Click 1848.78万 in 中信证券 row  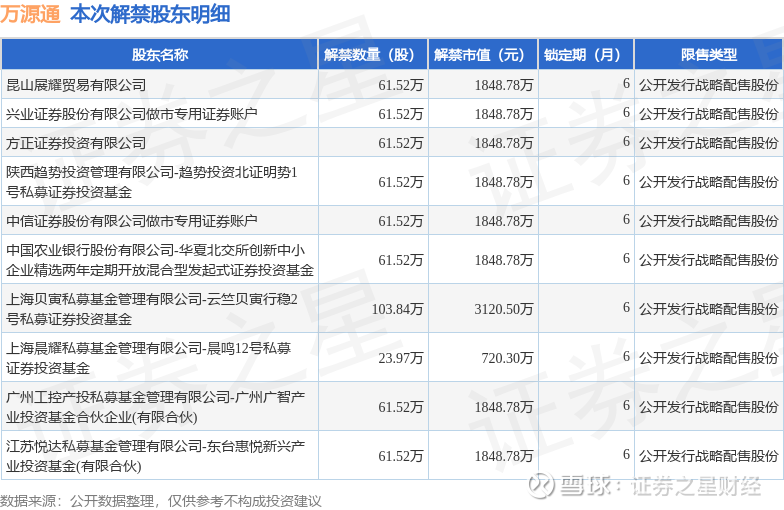[x=504, y=221]
